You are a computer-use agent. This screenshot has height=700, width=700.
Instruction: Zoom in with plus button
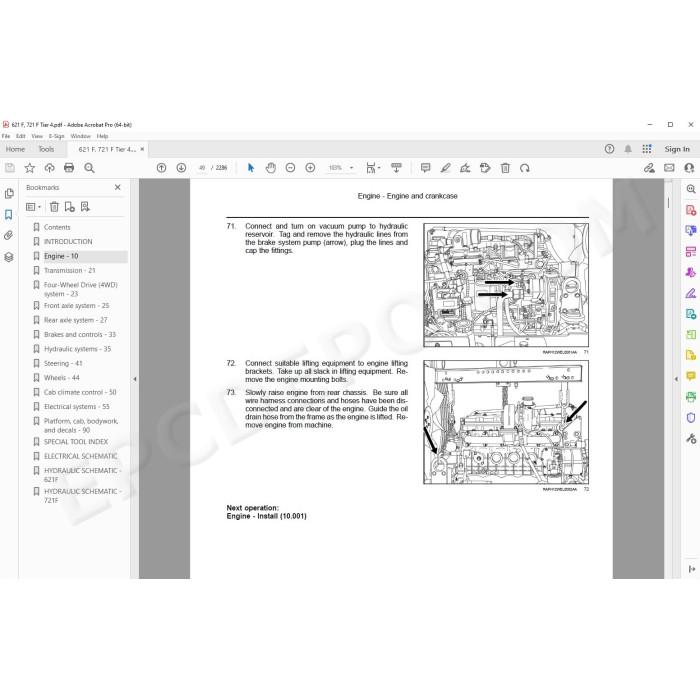tap(310, 168)
